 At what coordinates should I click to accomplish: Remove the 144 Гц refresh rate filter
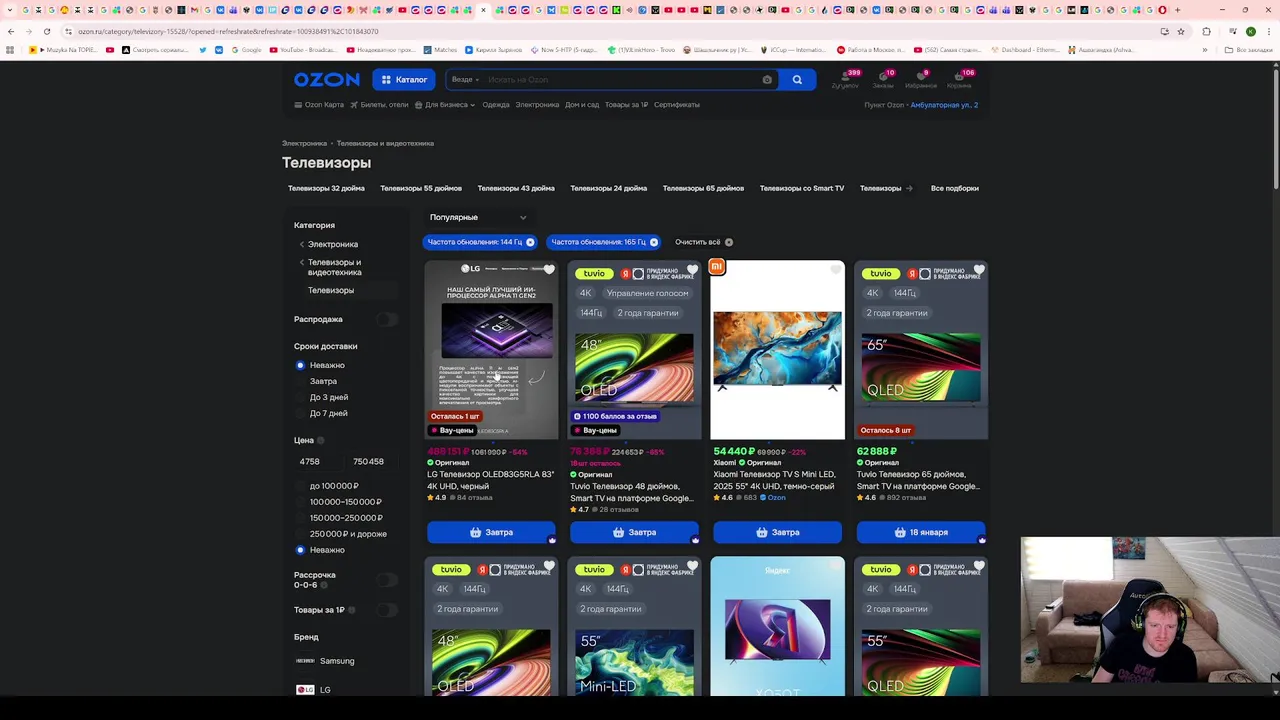tap(530, 242)
